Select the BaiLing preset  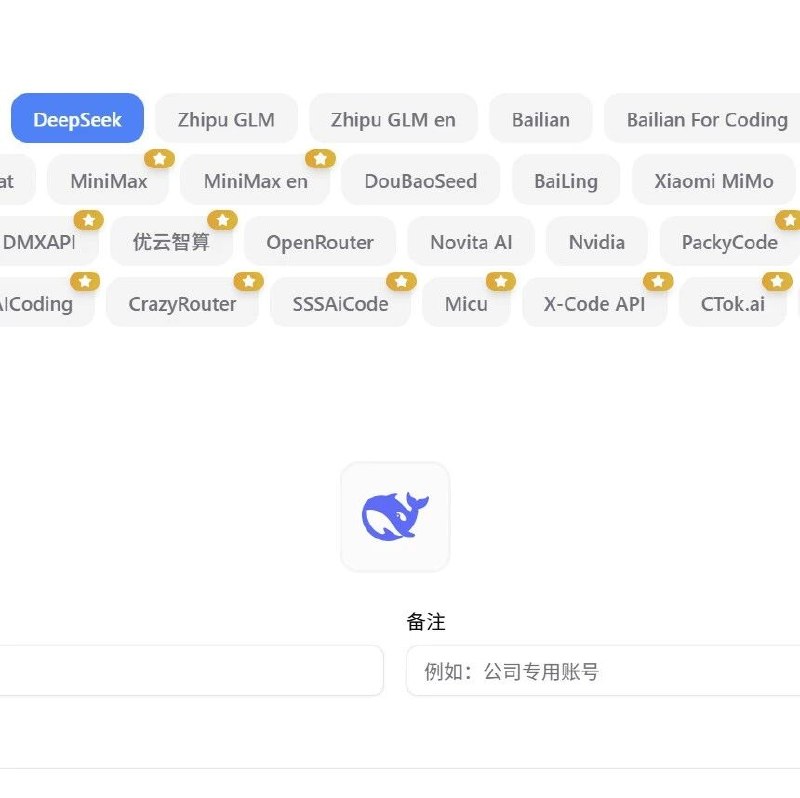[x=566, y=180]
